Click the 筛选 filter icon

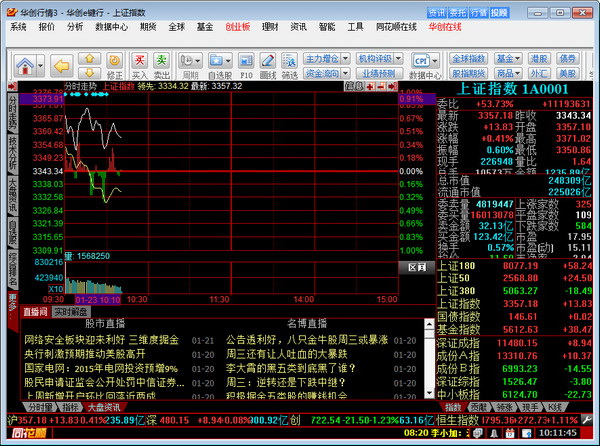tap(290, 61)
